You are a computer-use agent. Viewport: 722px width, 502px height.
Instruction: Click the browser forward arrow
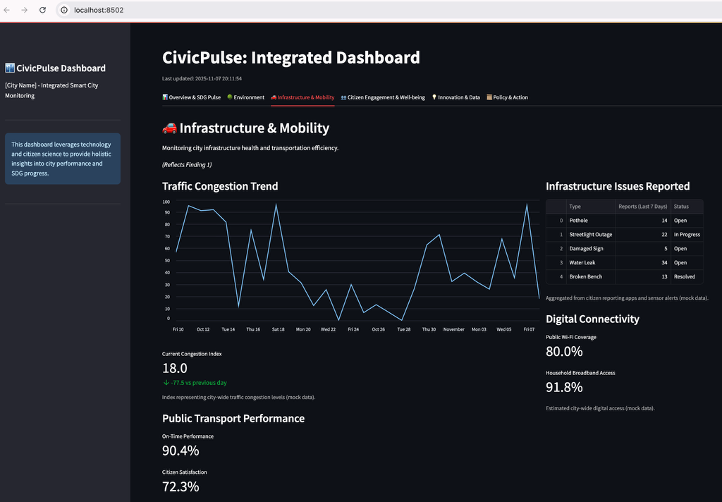pyautogui.click(x=25, y=9)
